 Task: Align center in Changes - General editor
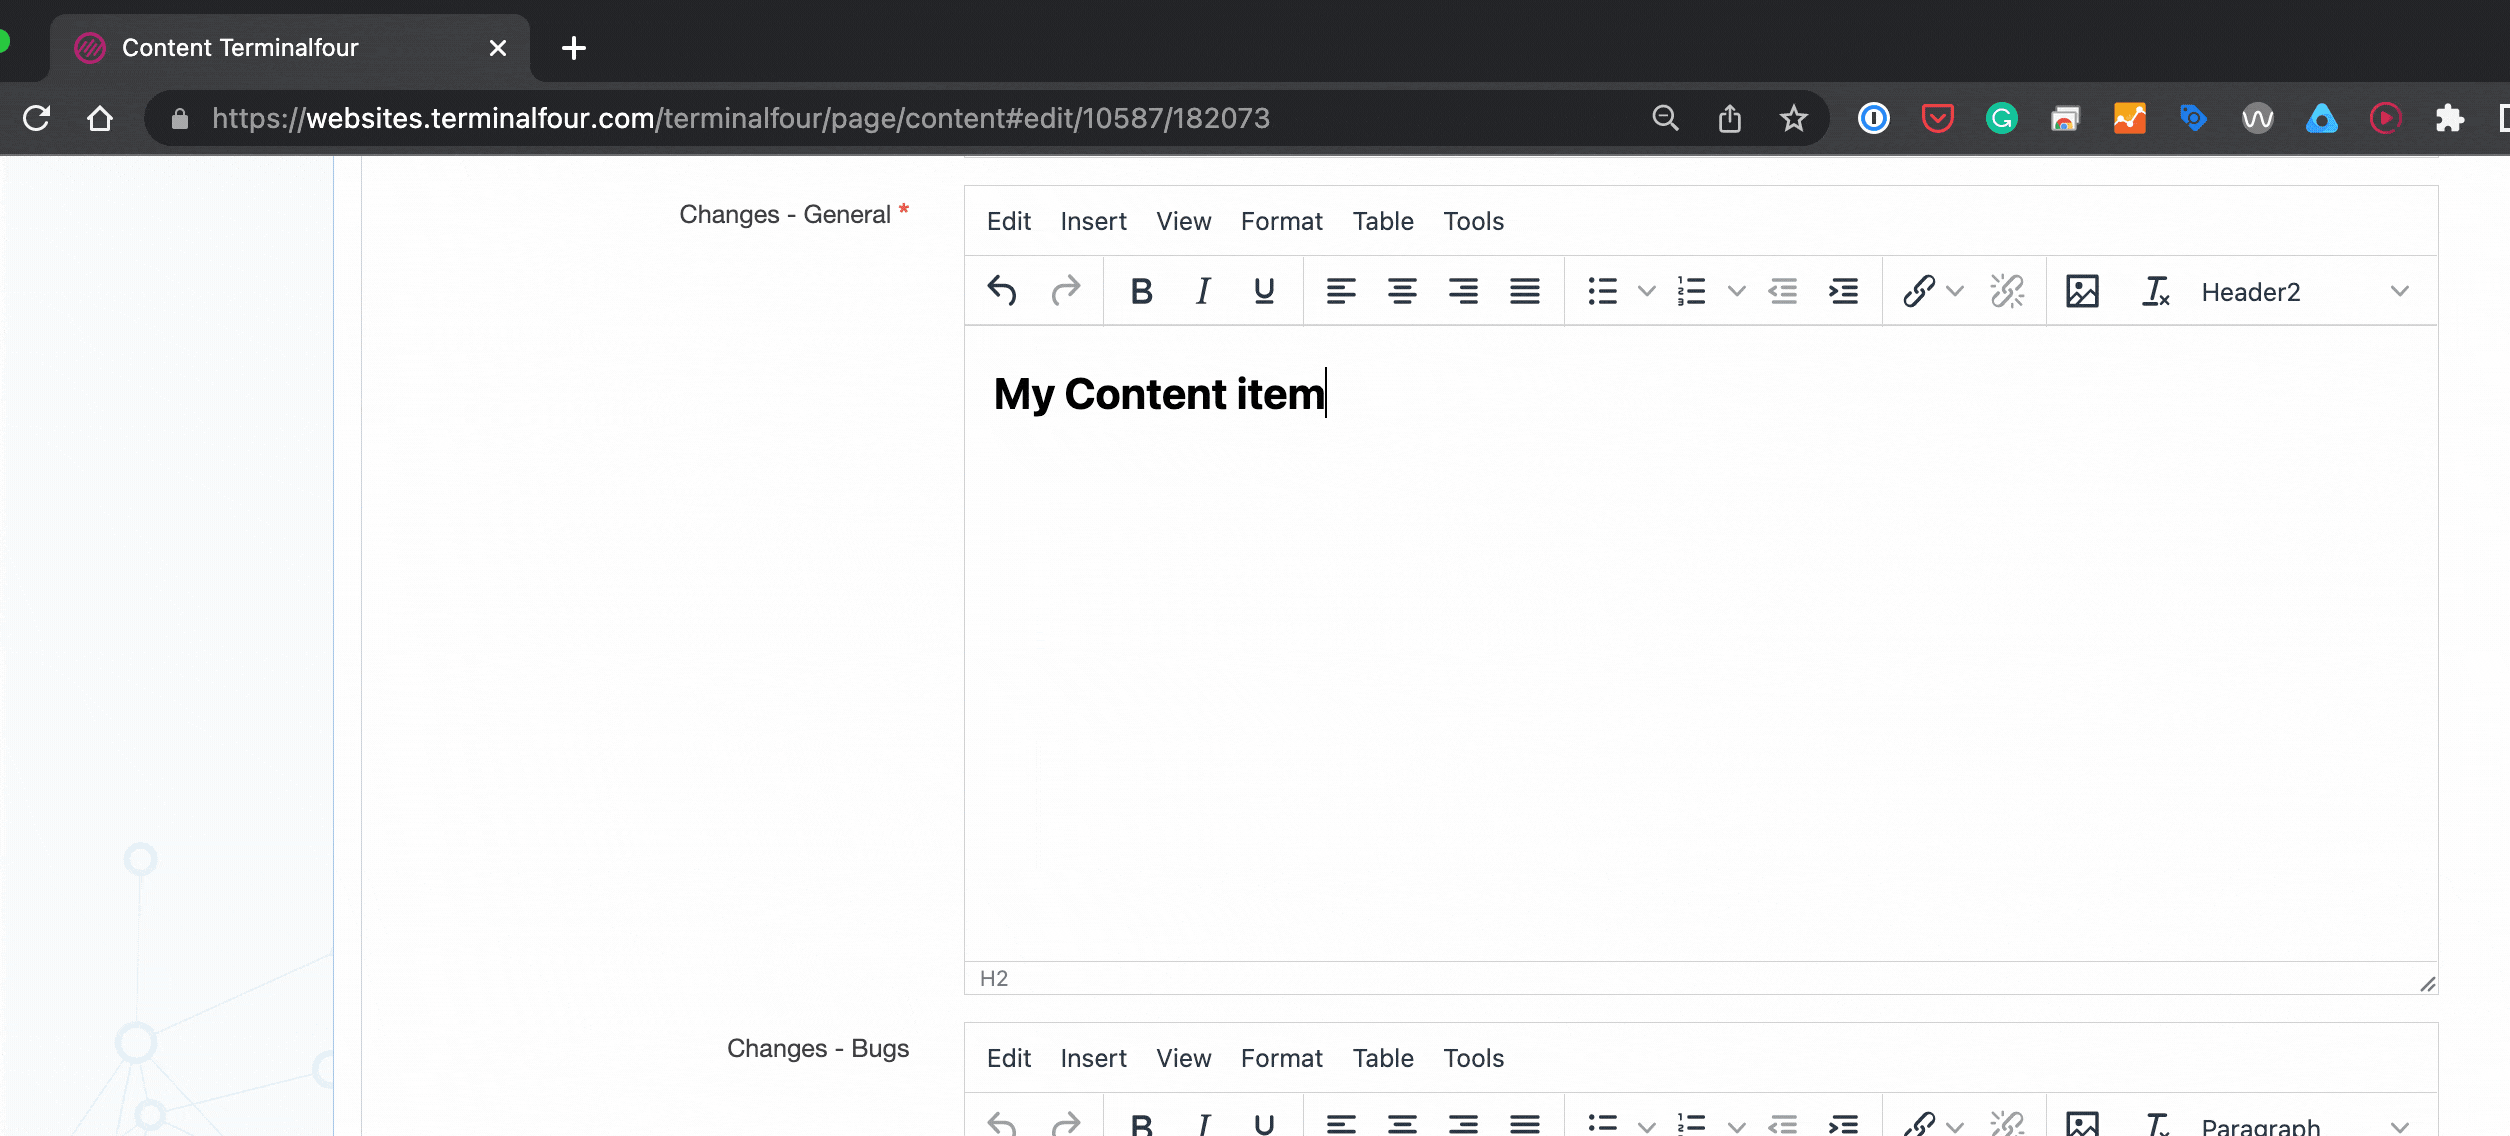1402,291
